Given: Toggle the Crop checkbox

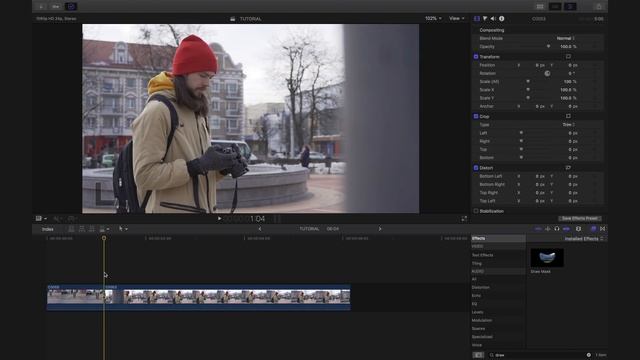Looking at the screenshot, I should coord(476,116).
